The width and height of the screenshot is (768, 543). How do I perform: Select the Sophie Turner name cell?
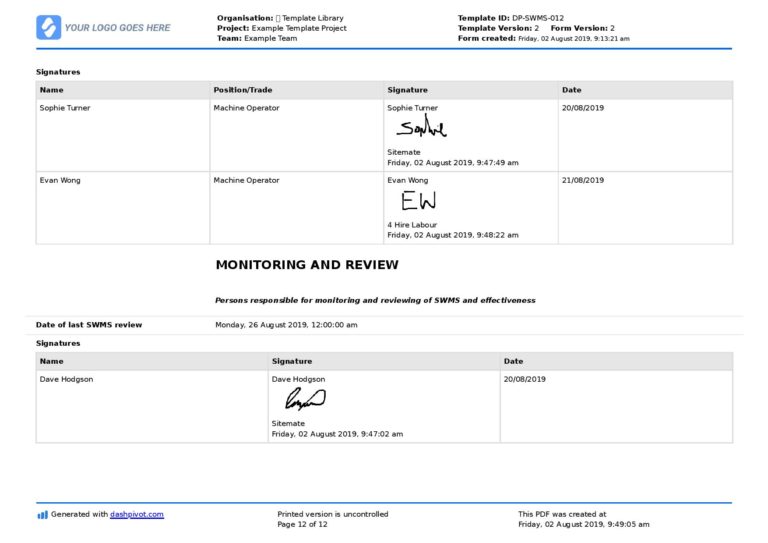pos(65,108)
